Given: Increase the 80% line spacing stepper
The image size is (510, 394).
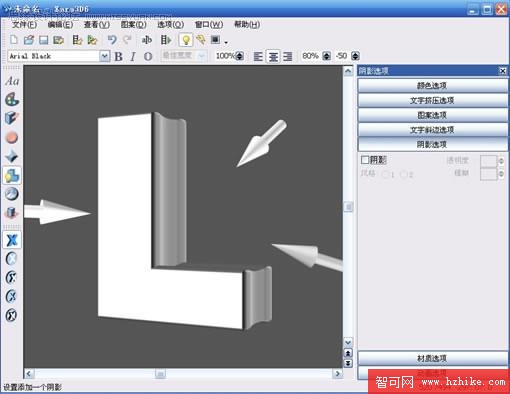Looking at the screenshot, I should coord(327,54).
